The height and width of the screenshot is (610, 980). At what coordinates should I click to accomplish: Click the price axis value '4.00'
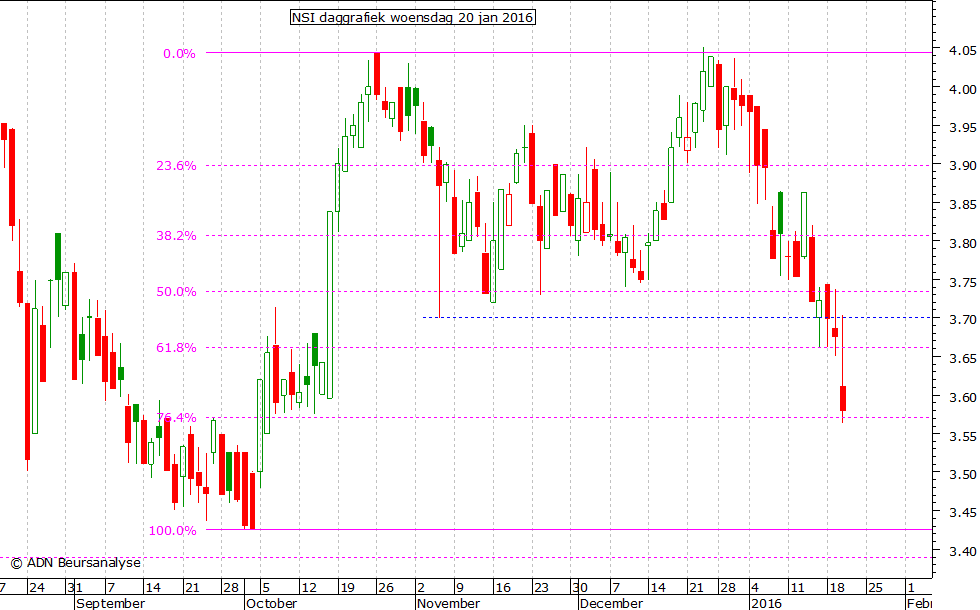point(962,89)
